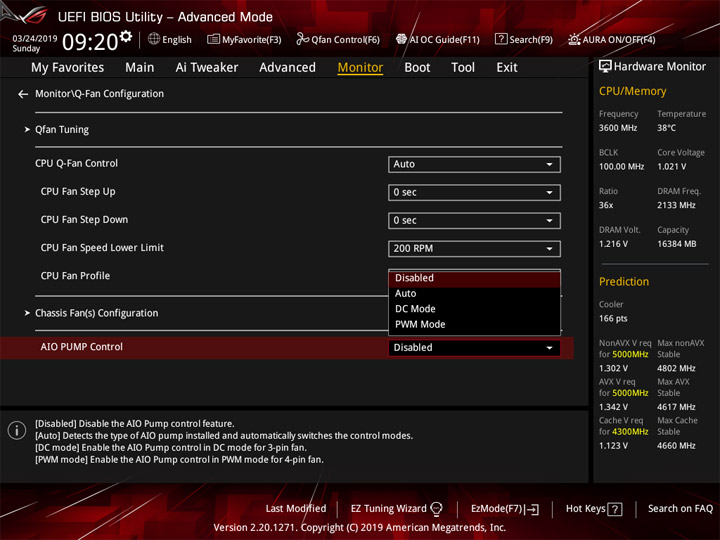Switch to the Main tab
Image resolution: width=720 pixels, height=540 pixels.
pyautogui.click(x=140, y=68)
